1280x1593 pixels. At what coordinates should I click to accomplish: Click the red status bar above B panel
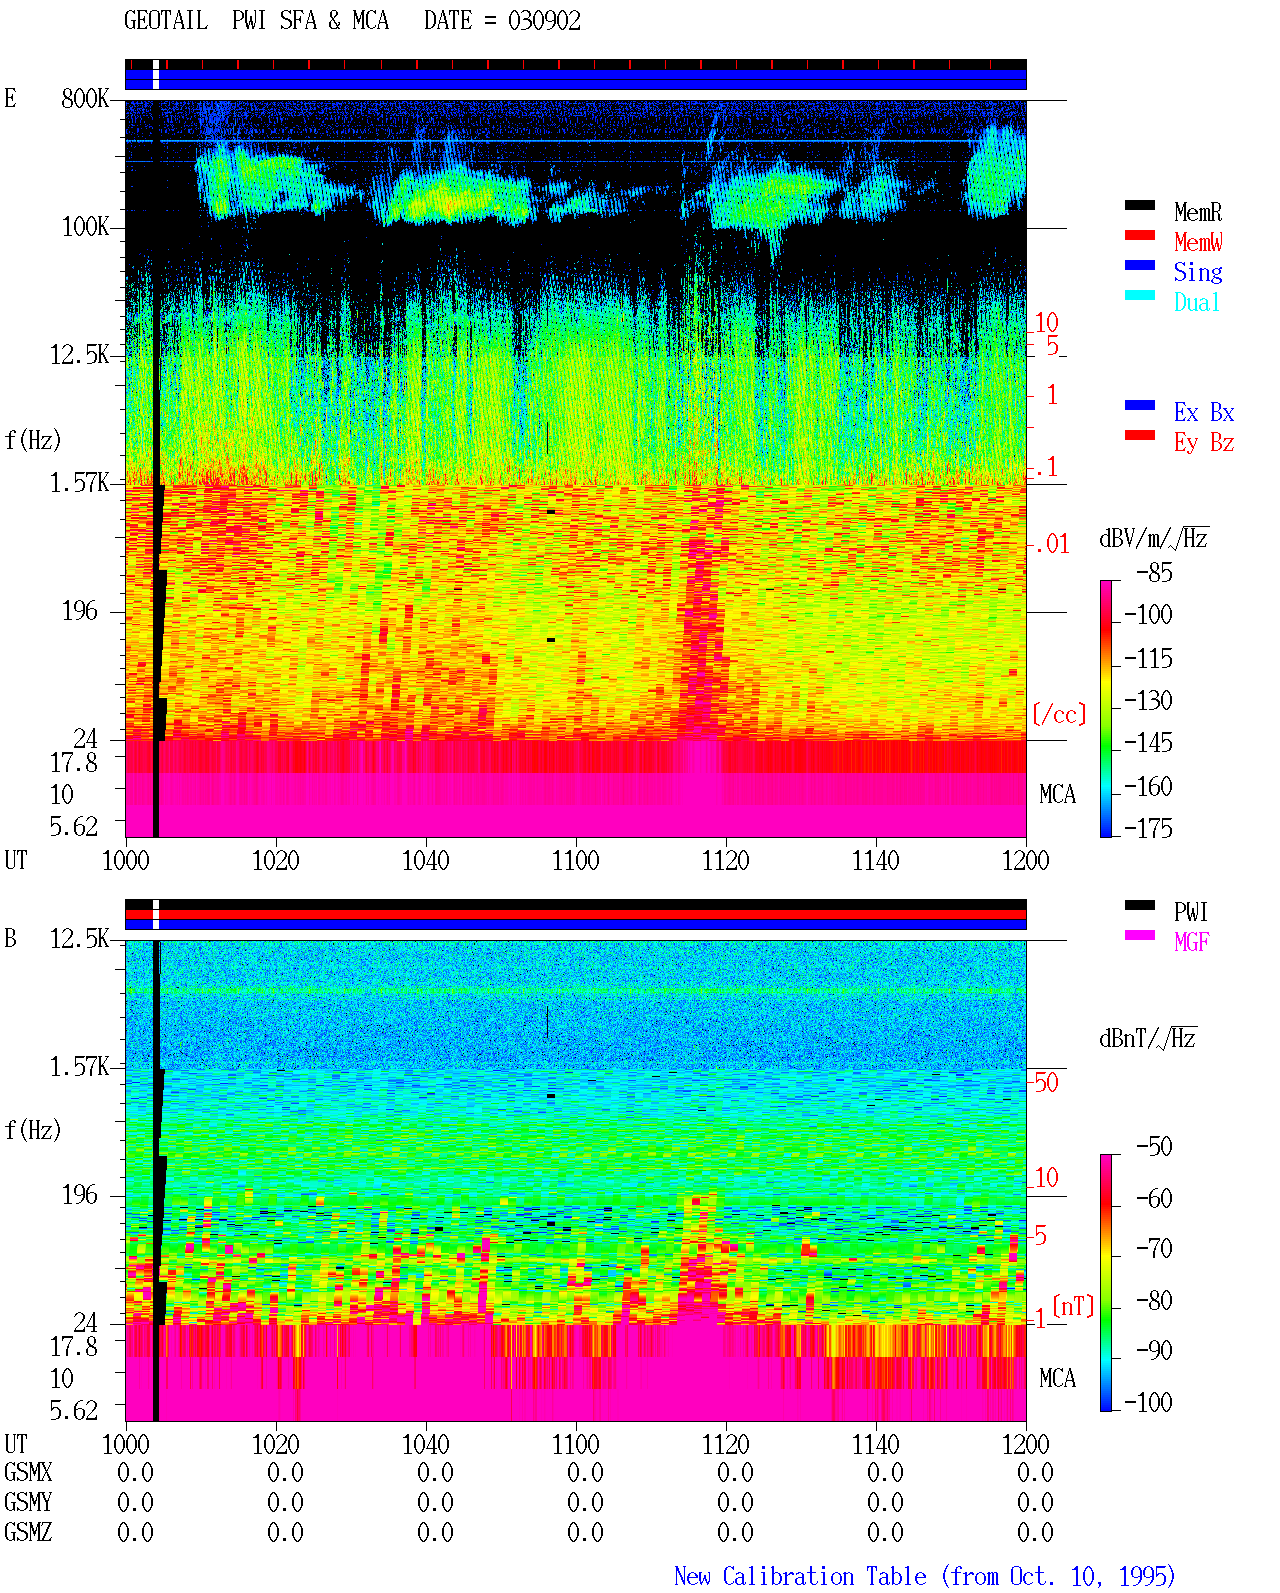point(576,914)
